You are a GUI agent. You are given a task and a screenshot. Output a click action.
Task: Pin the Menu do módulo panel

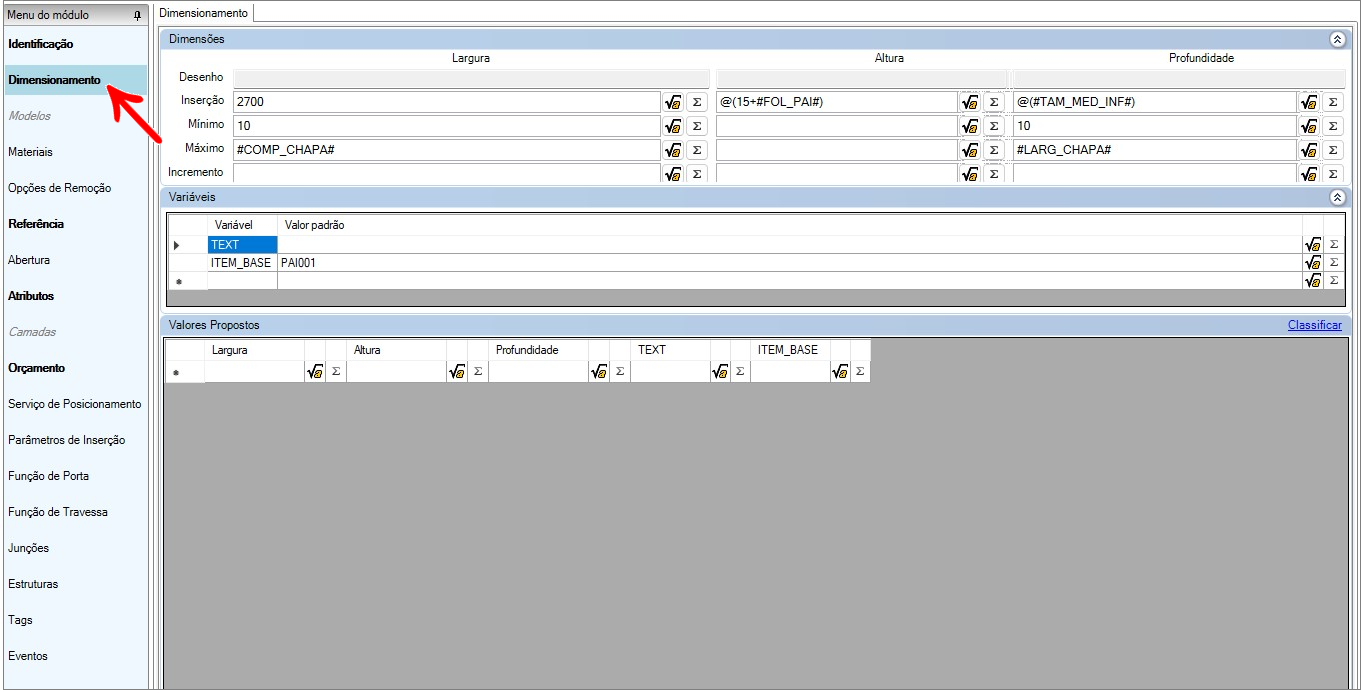click(137, 15)
